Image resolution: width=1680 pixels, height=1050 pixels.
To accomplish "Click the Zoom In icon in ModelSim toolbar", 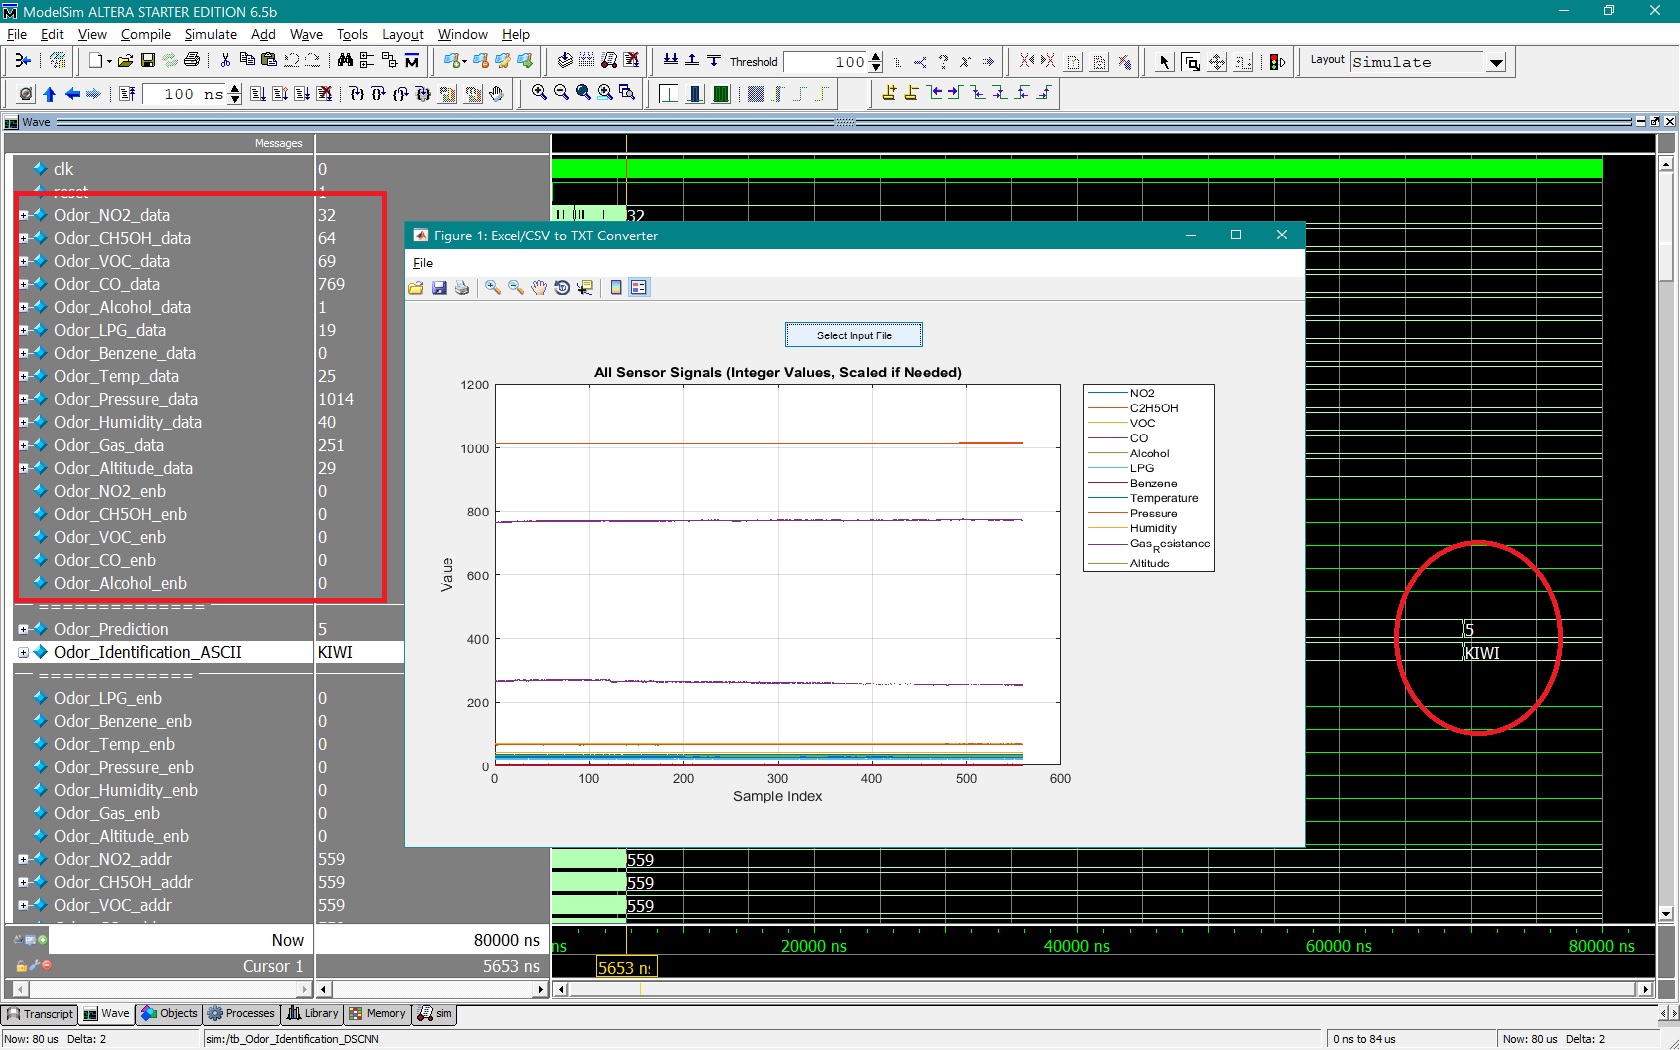I will point(539,93).
